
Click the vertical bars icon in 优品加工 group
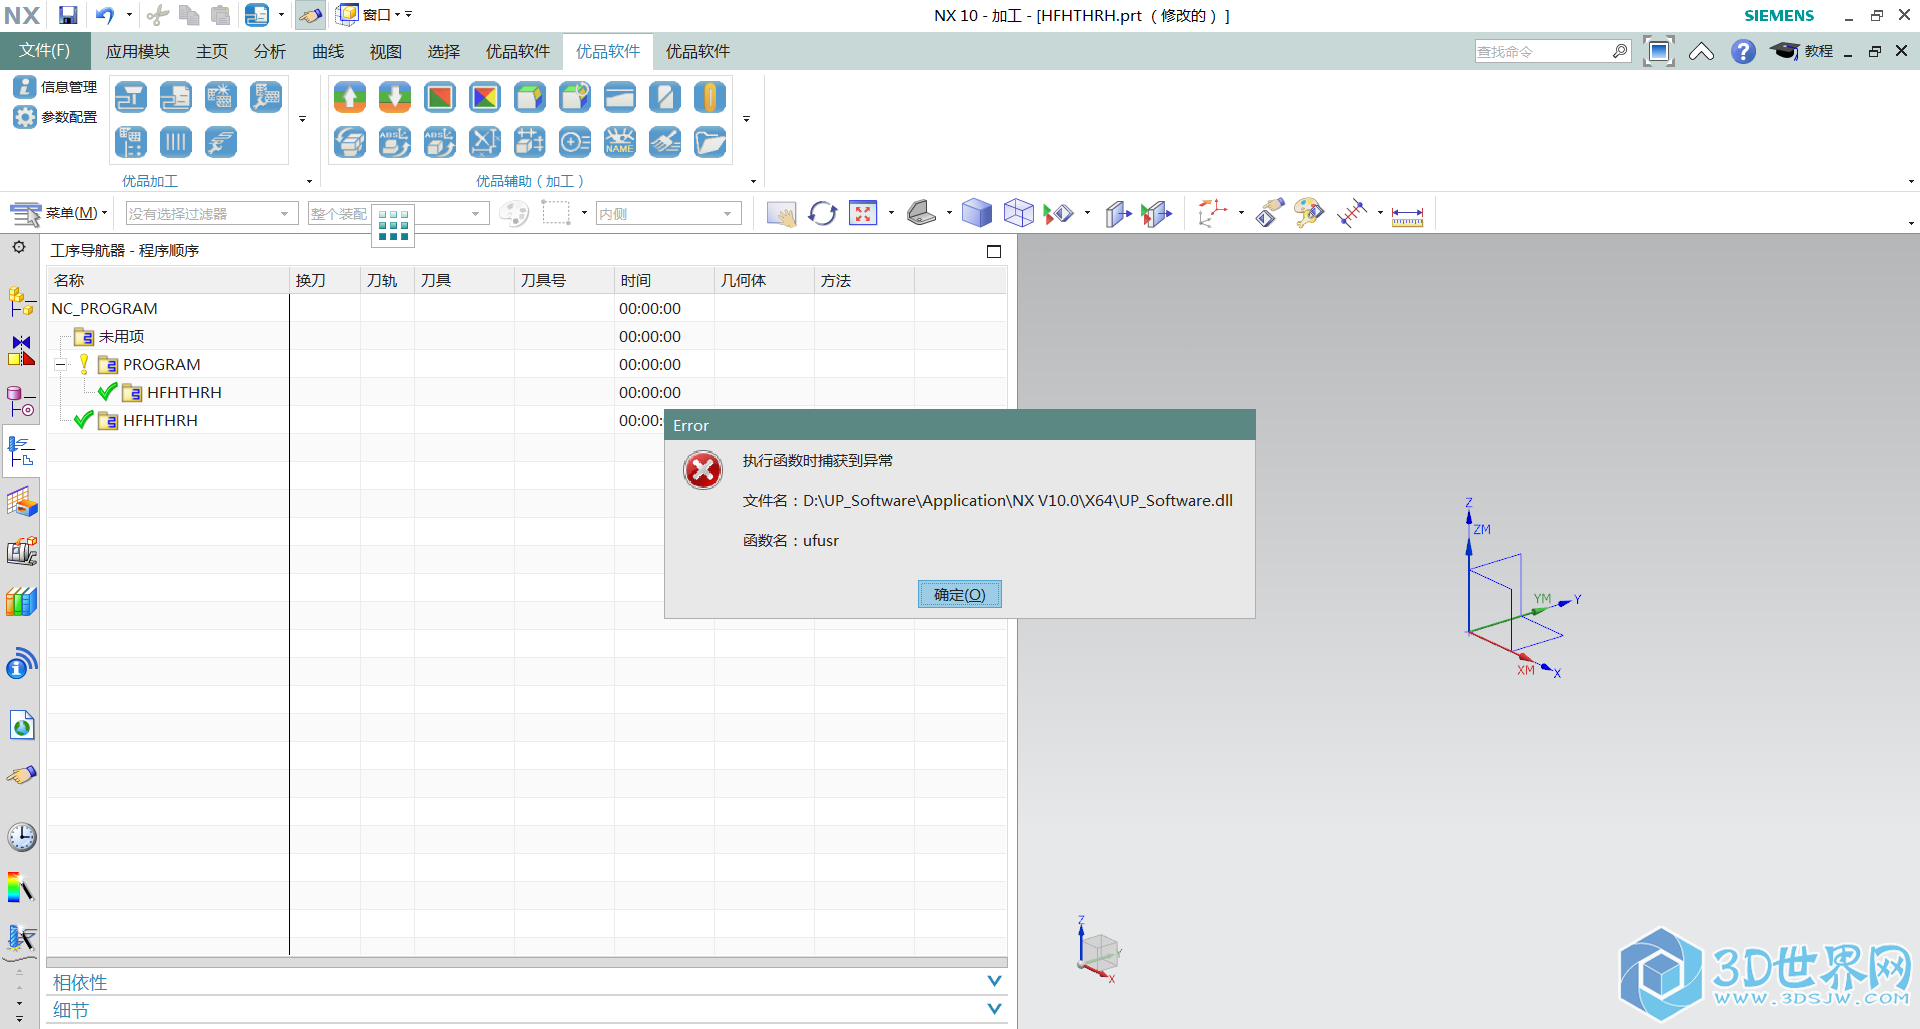coord(176,142)
